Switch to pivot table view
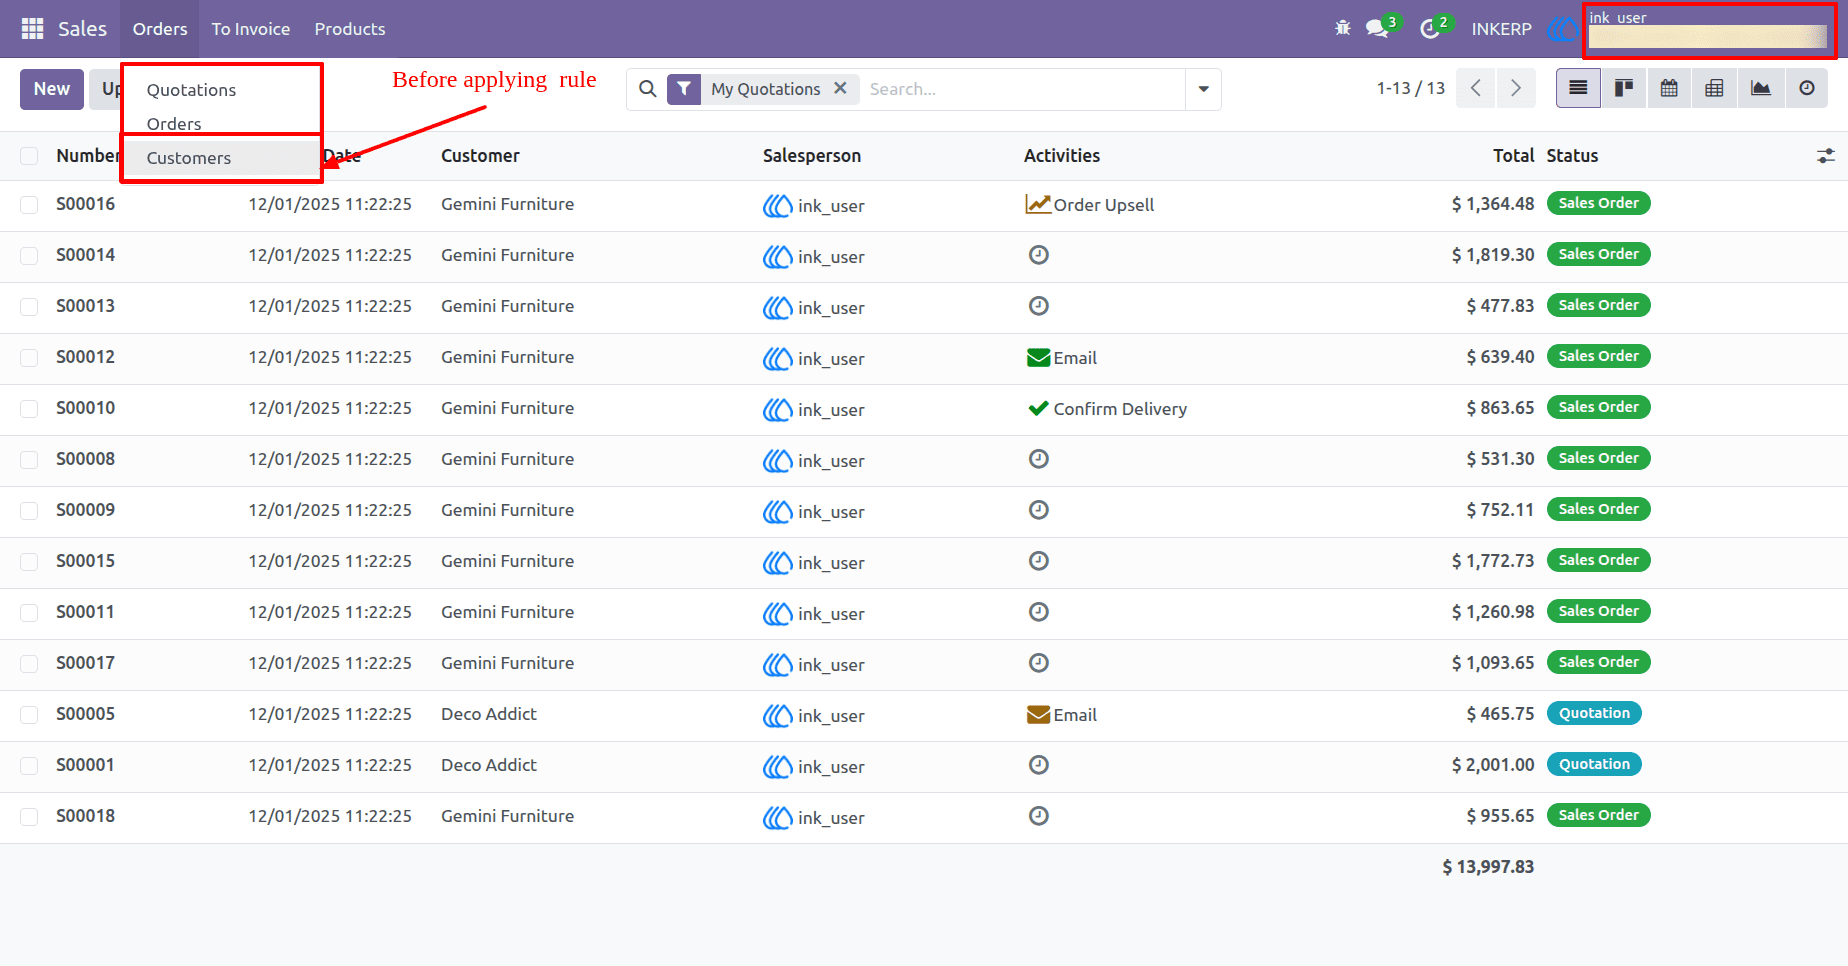1848x966 pixels. click(1714, 89)
